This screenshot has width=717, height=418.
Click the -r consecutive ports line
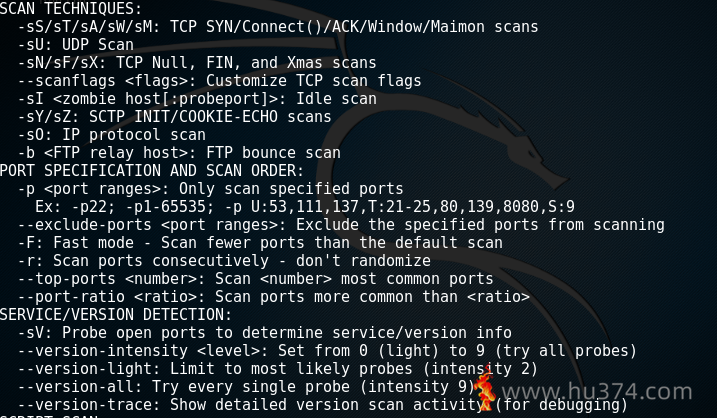click(224, 261)
